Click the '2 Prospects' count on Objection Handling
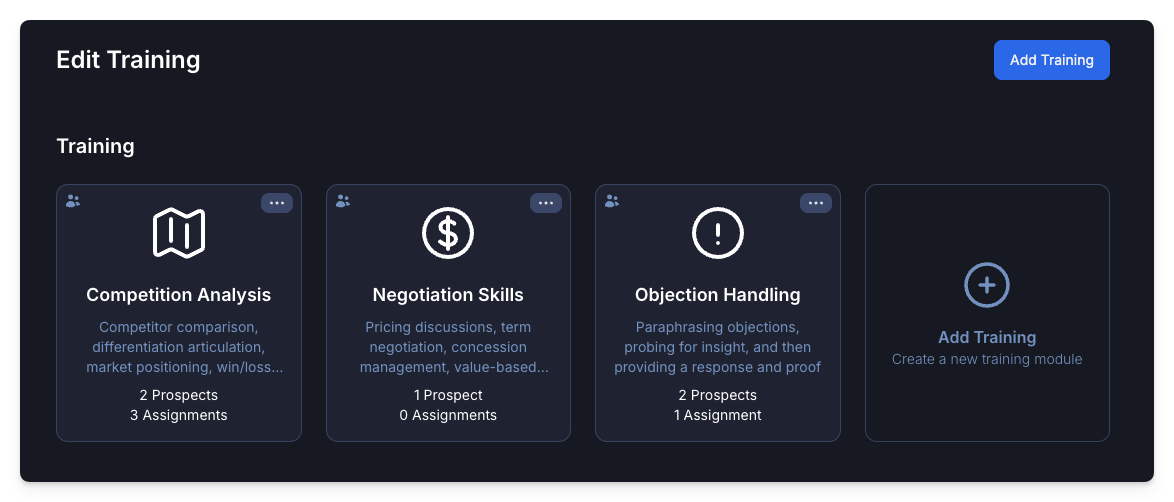Screen dimensions: 1174x502 718,395
